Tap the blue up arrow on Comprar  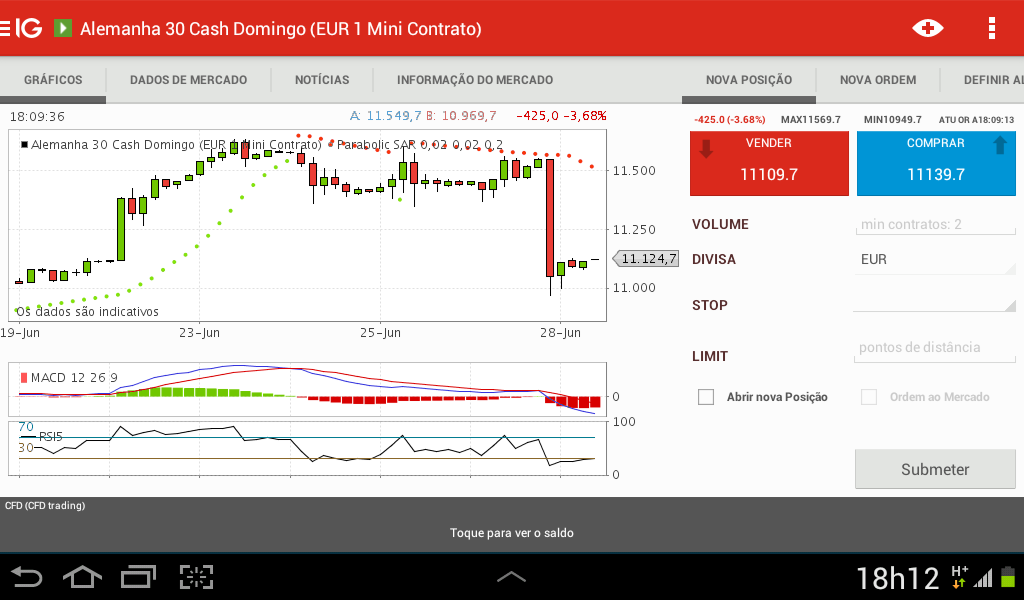1000,145
